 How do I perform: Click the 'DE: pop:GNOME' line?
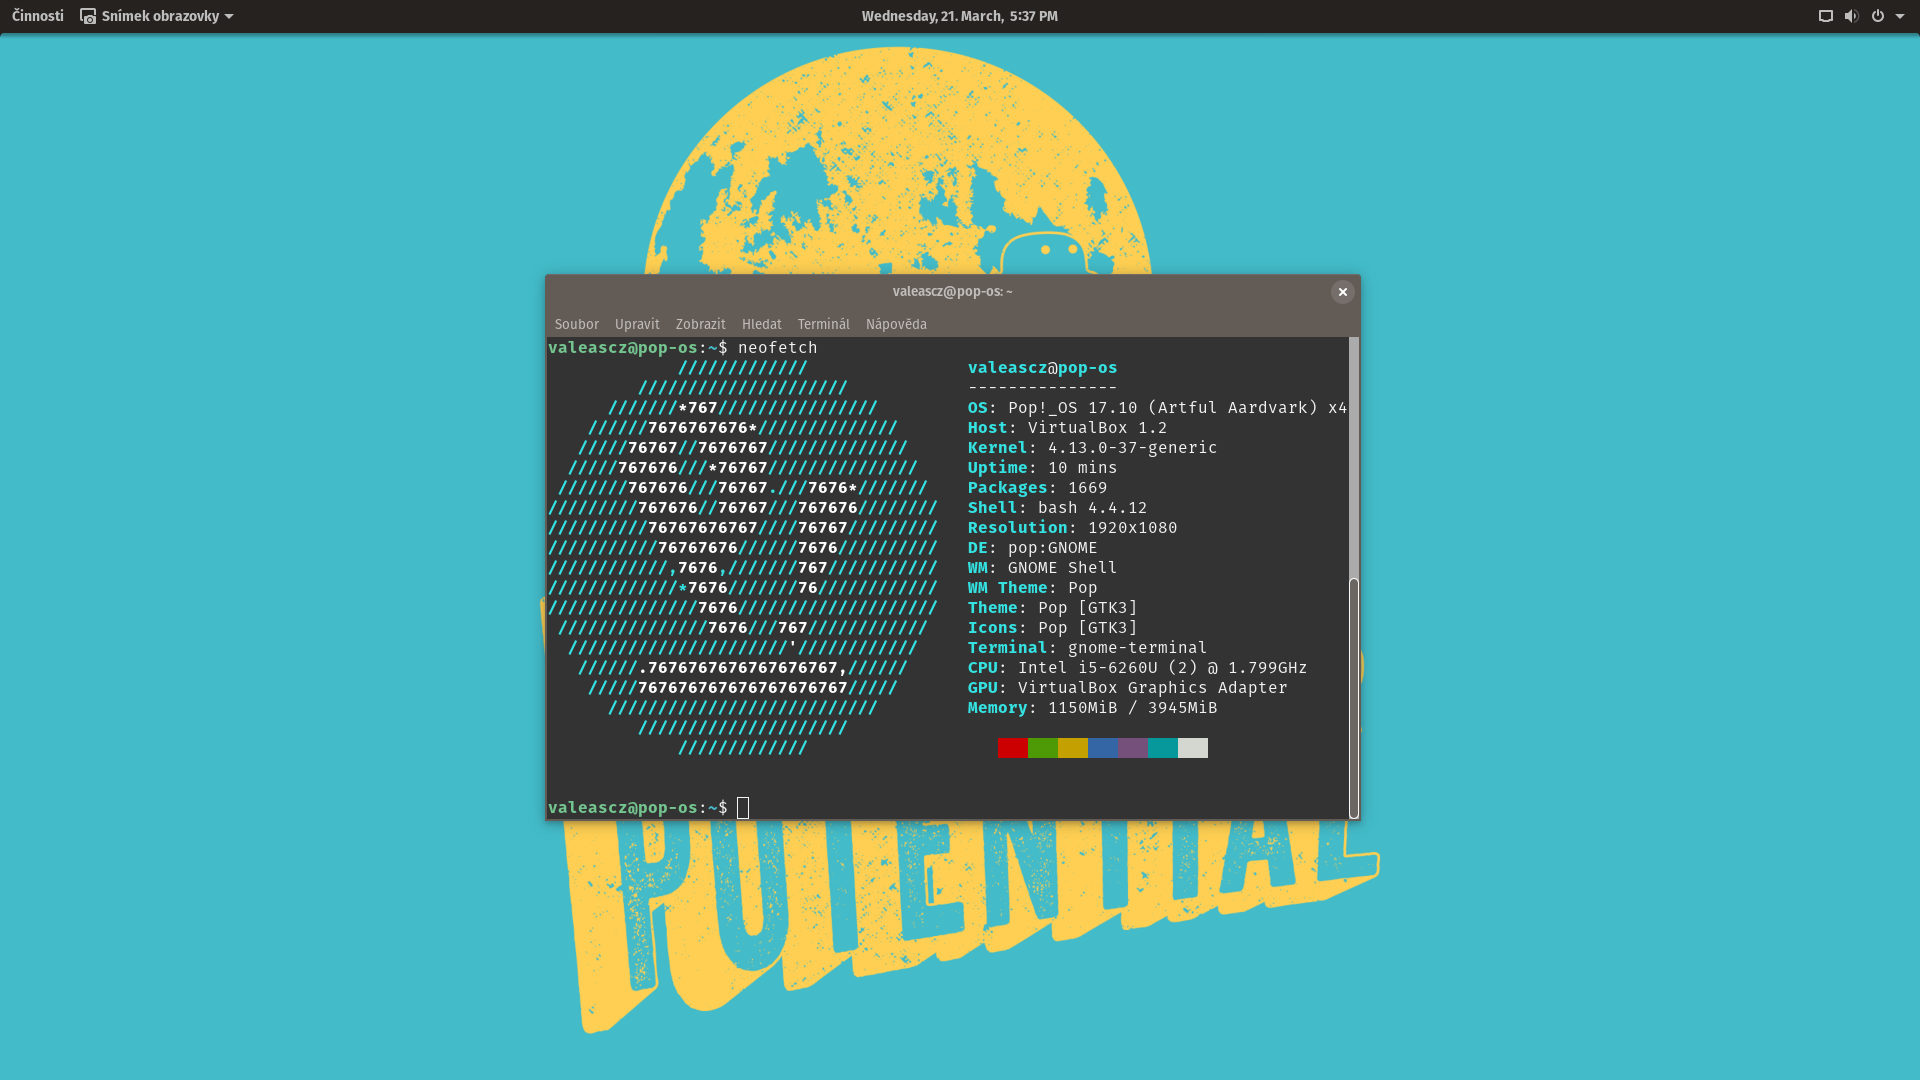pos(1032,548)
